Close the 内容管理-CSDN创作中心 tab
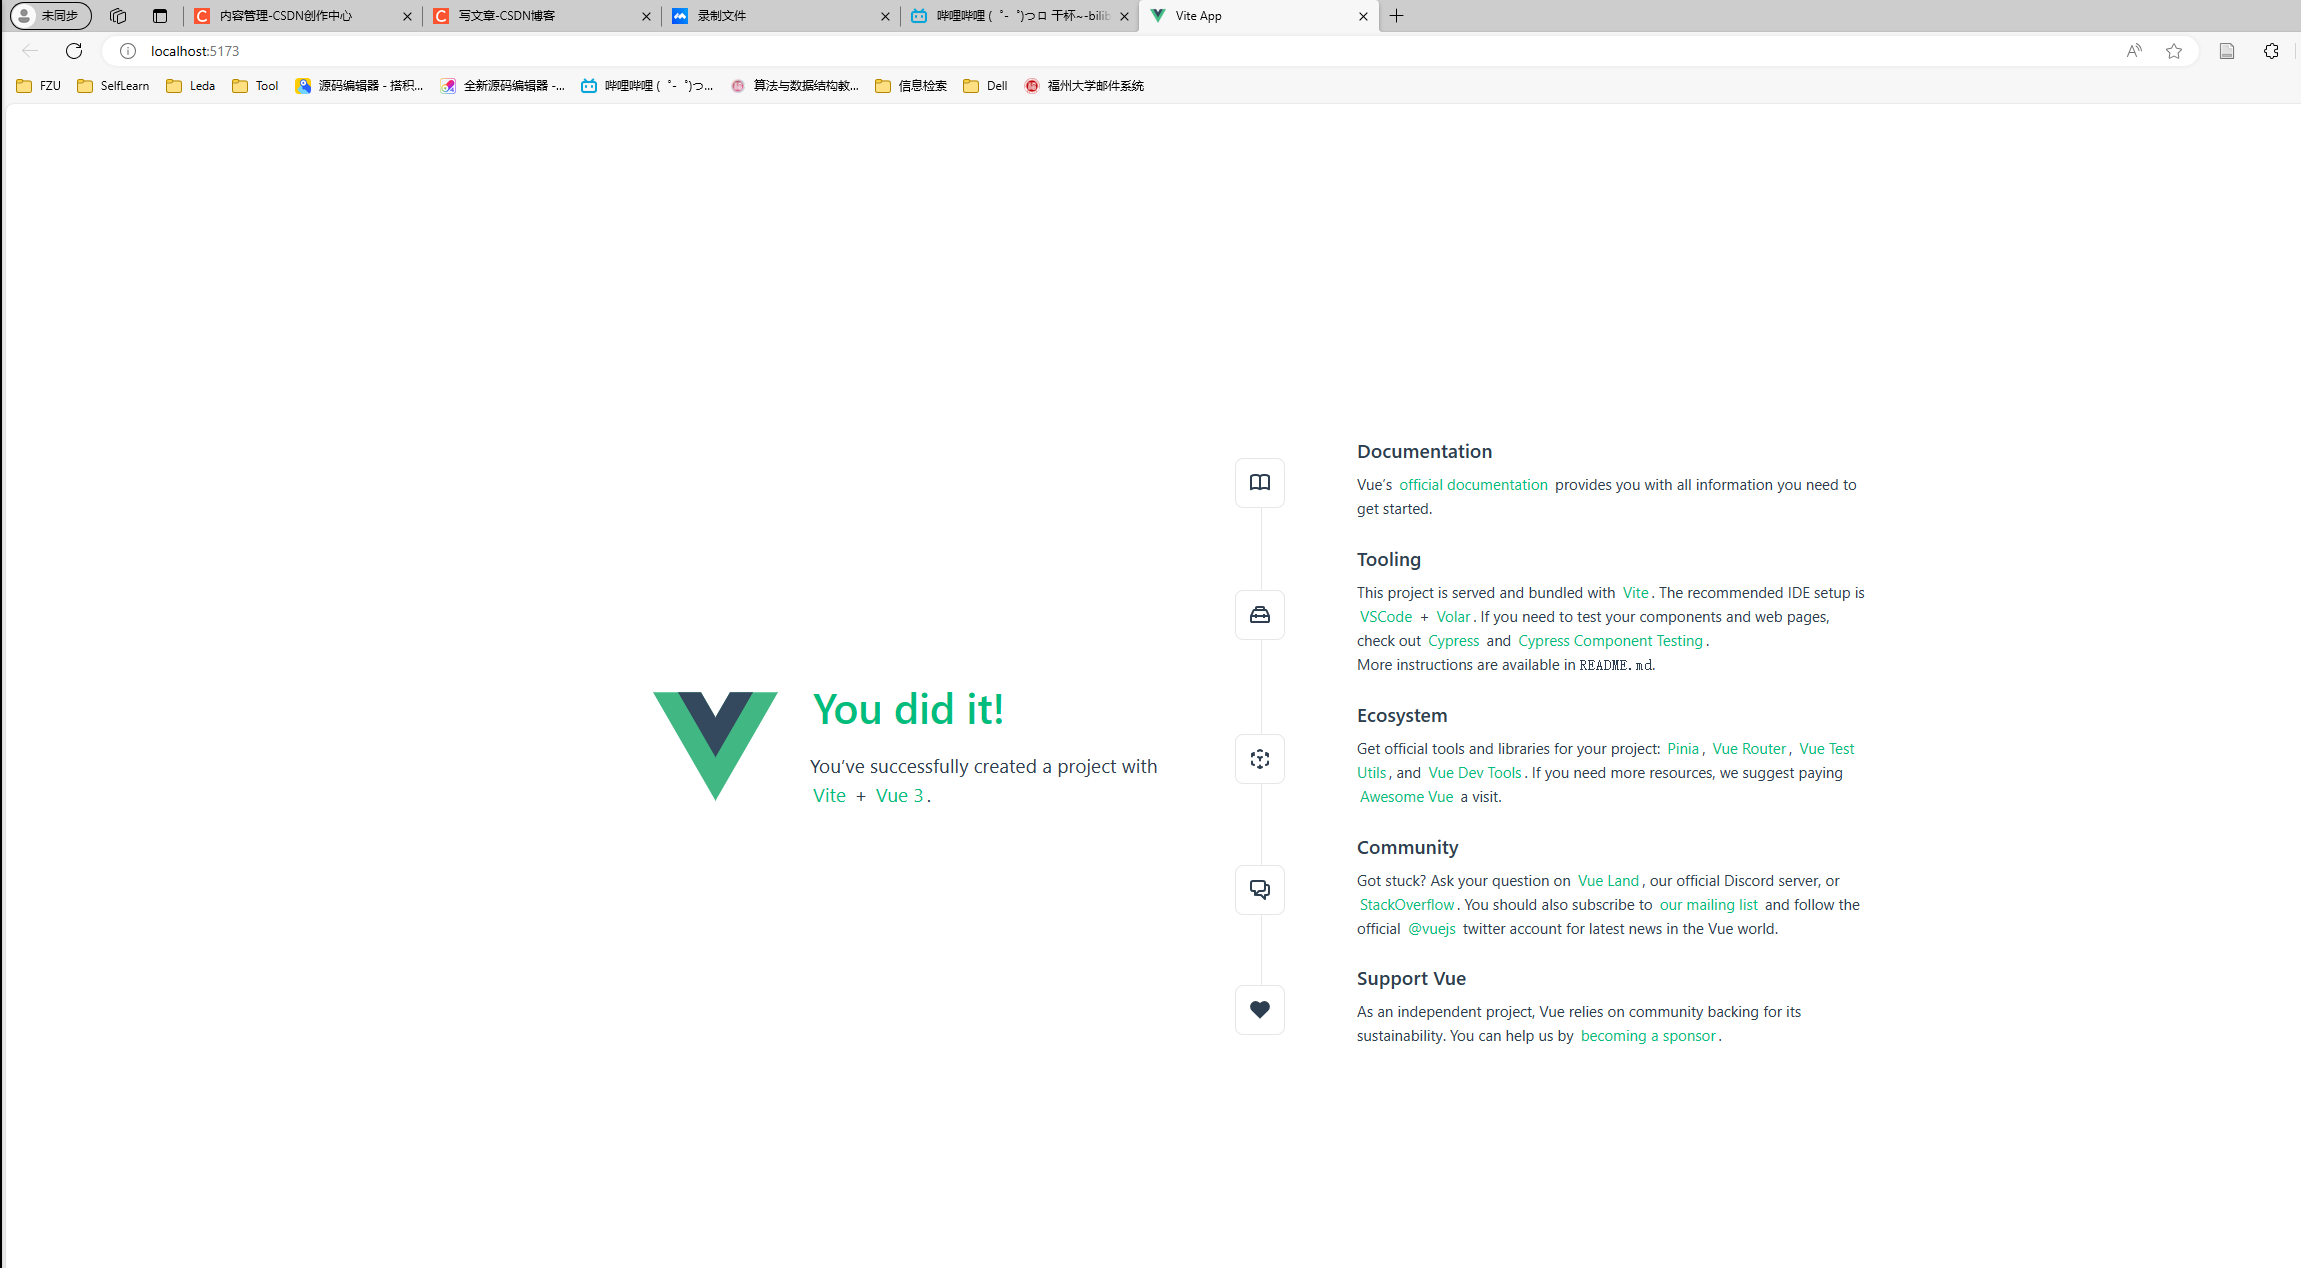2301x1268 pixels. pos(407,16)
